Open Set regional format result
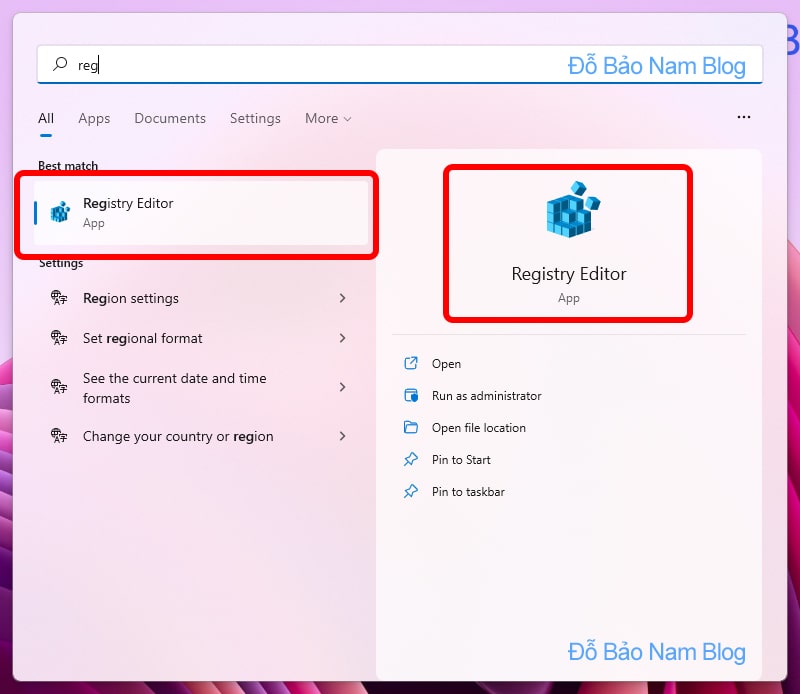Image resolution: width=800 pixels, height=694 pixels. point(199,338)
